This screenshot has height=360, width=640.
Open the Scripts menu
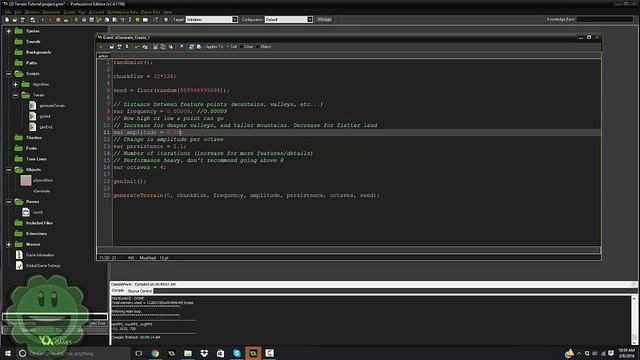point(69,12)
